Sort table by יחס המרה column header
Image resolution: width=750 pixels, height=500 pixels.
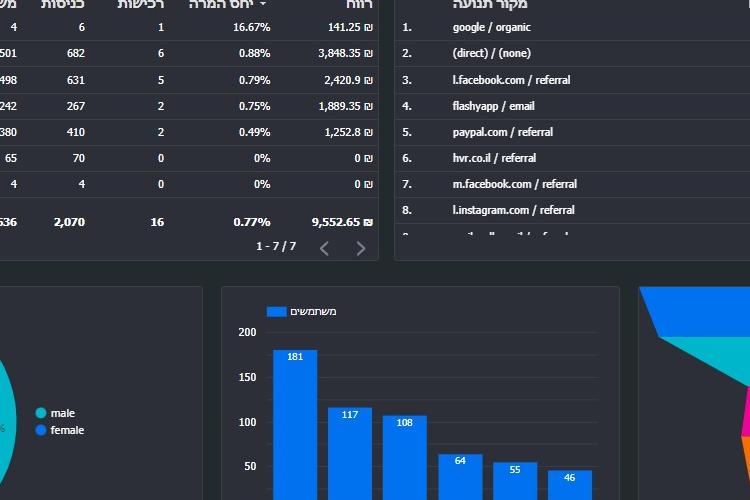tap(221, 5)
